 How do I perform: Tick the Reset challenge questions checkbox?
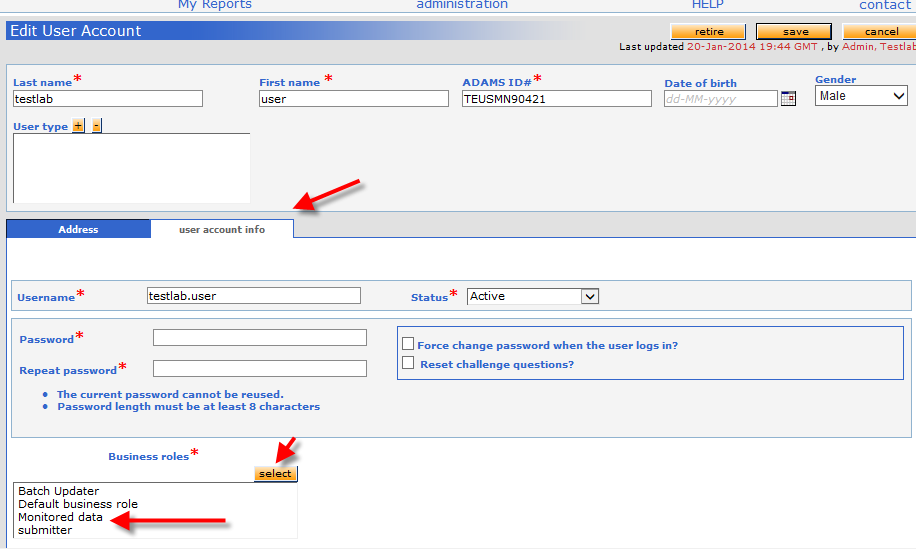[x=408, y=363]
